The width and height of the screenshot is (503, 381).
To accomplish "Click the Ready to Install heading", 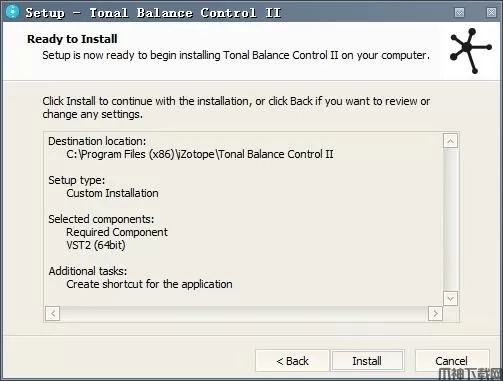I will point(72,39).
